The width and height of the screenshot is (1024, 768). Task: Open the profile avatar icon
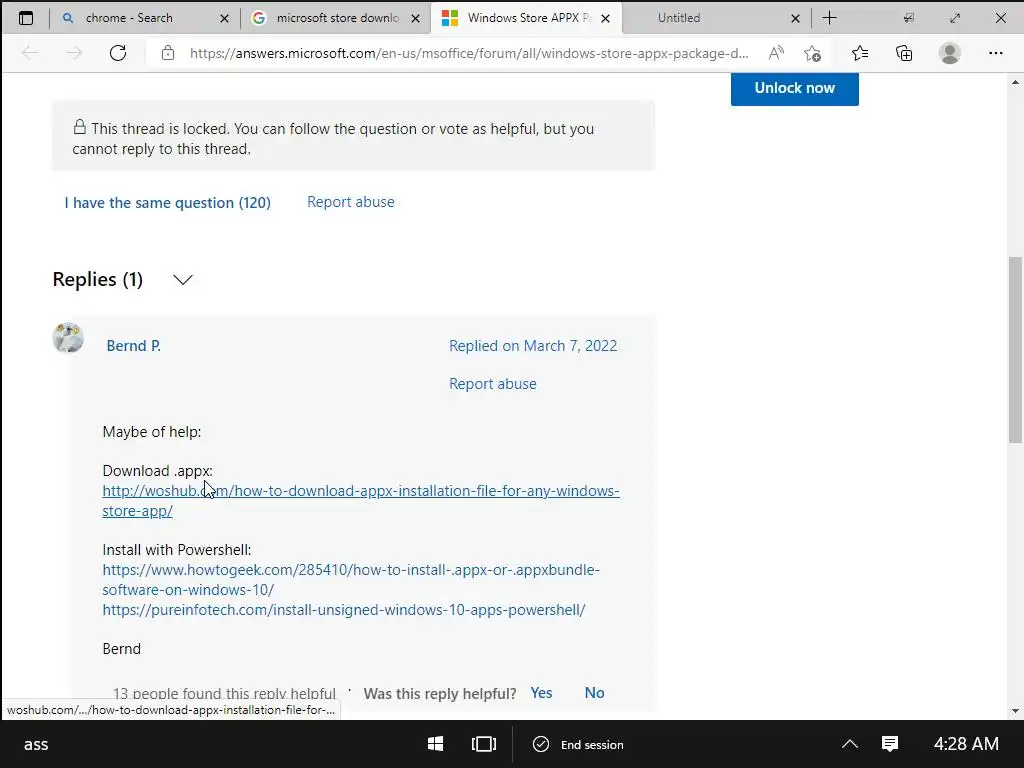click(x=950, y=53)
